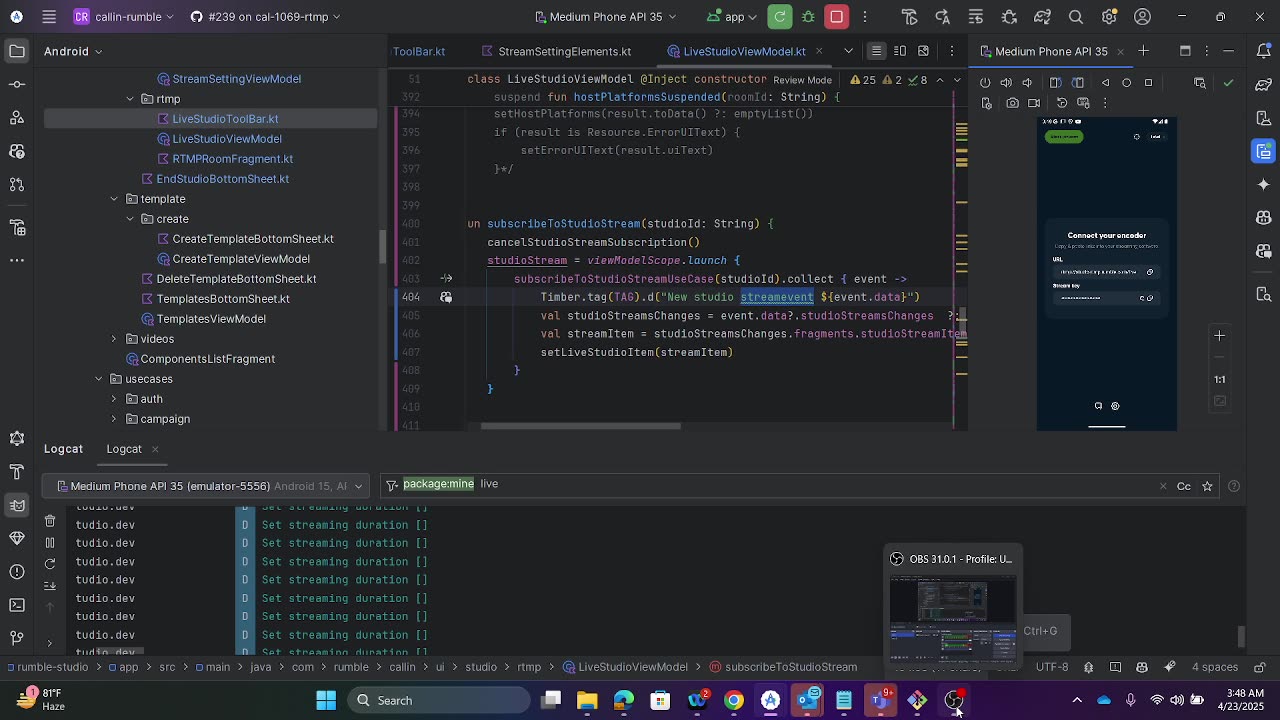1280x720 pixels.
Task: Pause Logcat output
Action: click(x=50, y=543)
